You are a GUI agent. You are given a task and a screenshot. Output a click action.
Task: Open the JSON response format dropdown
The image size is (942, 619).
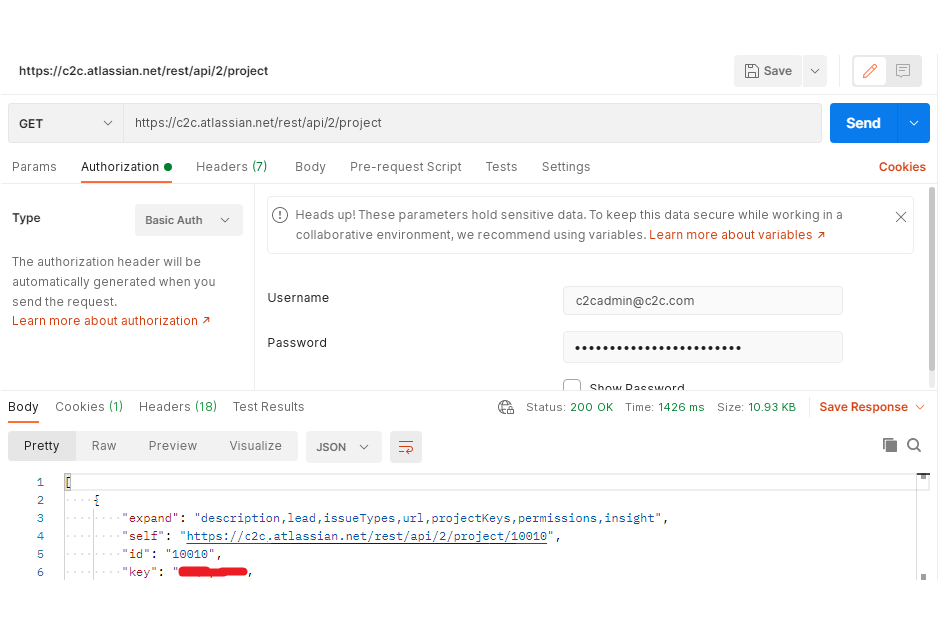pos(343,447)
